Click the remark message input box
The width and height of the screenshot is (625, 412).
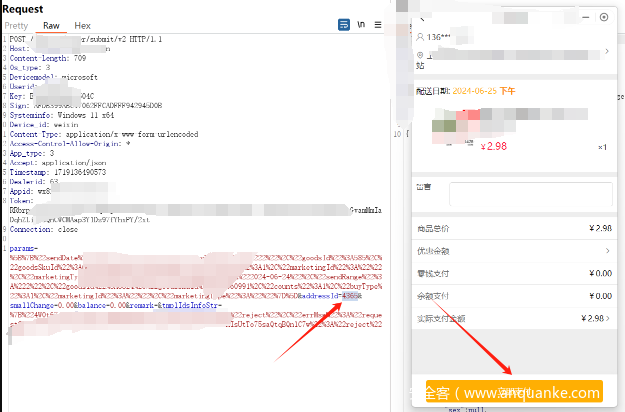click(x=531, y=194)
